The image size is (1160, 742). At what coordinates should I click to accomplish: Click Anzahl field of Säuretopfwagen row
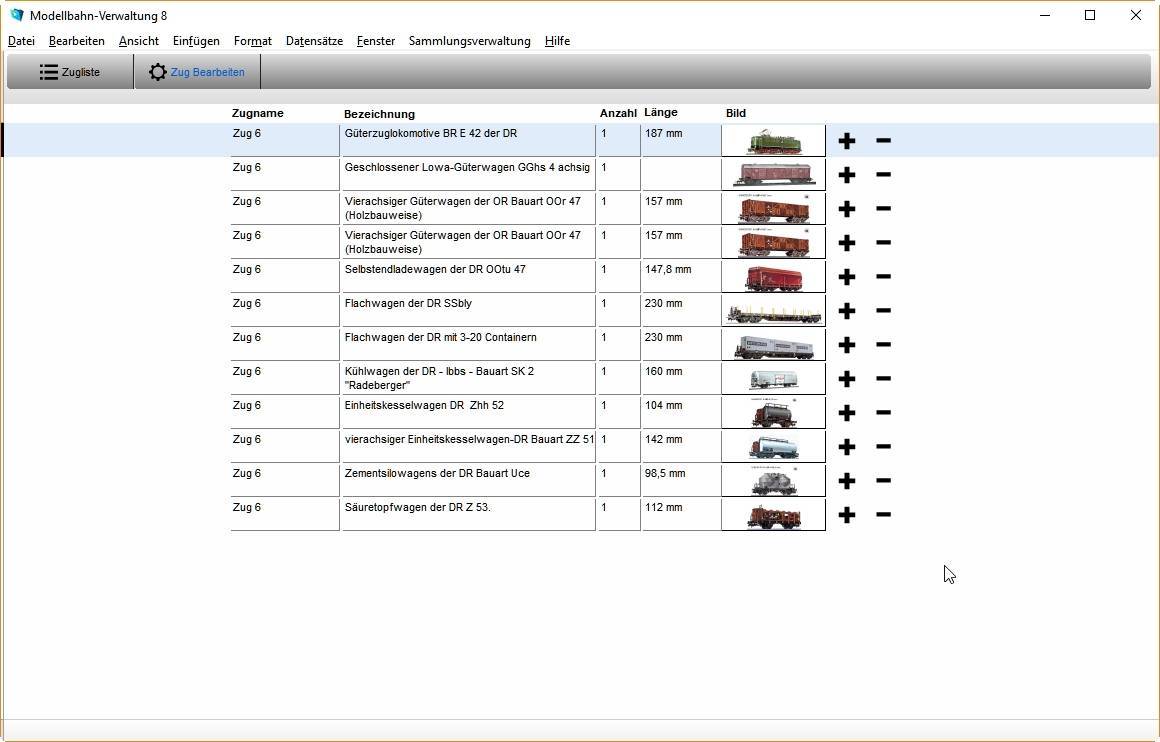(618, 514)
